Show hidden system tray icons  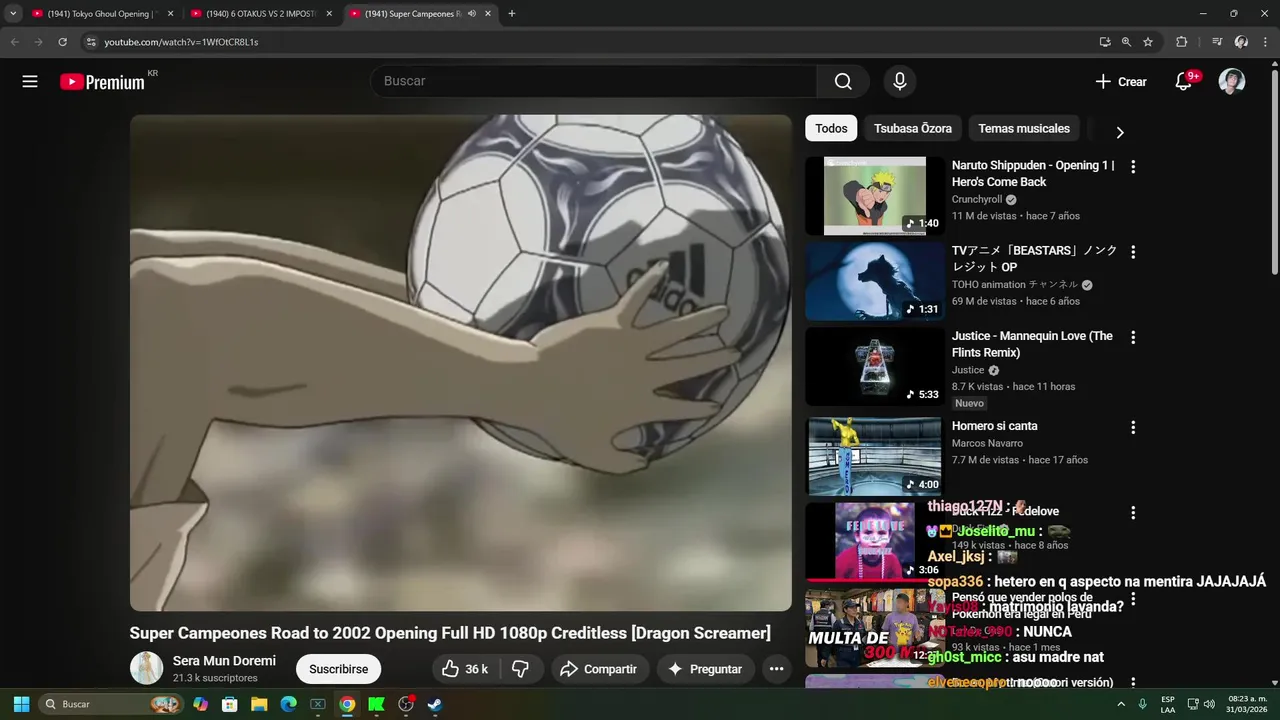(1120, 704)
